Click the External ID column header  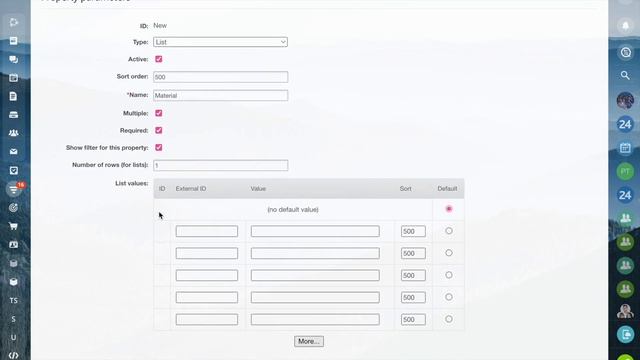pyautogui.click(x=191, y=189)
